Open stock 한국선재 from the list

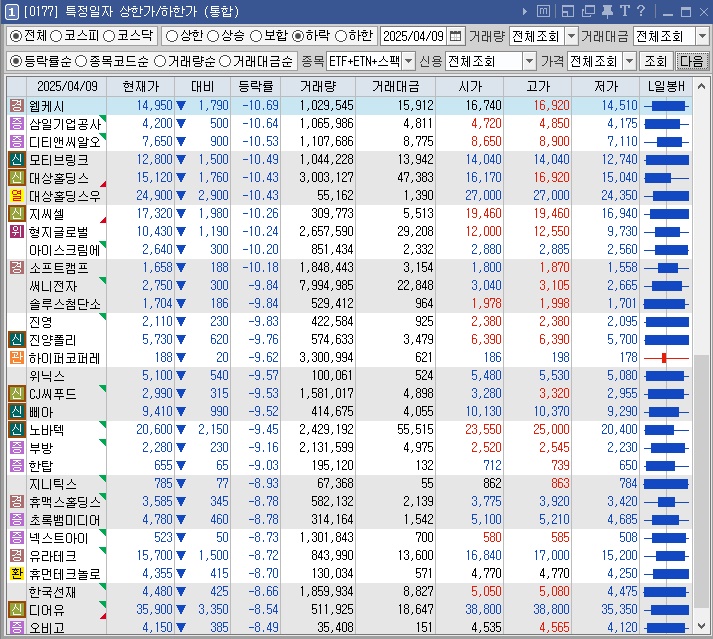[52, 592]
